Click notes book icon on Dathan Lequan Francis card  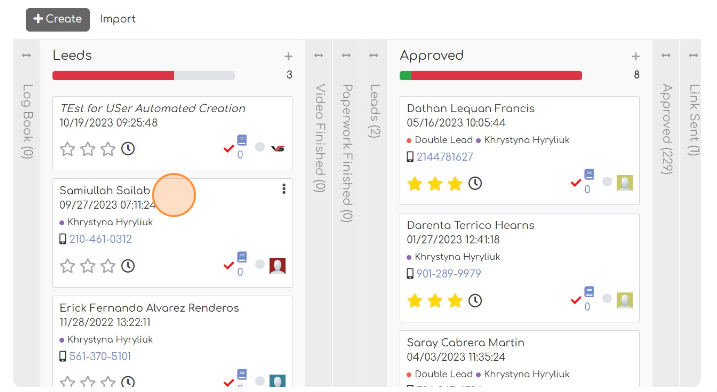[x=589, y=174]
